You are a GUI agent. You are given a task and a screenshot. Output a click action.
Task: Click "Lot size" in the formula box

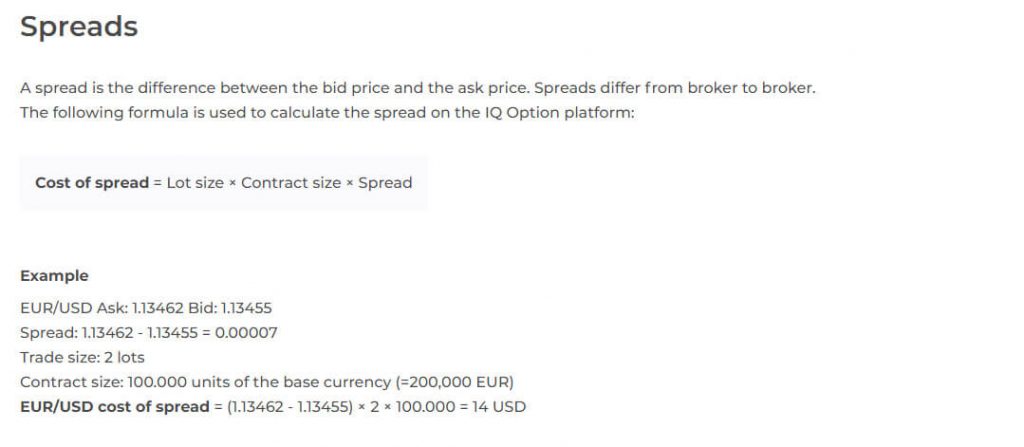click(195, 183)
